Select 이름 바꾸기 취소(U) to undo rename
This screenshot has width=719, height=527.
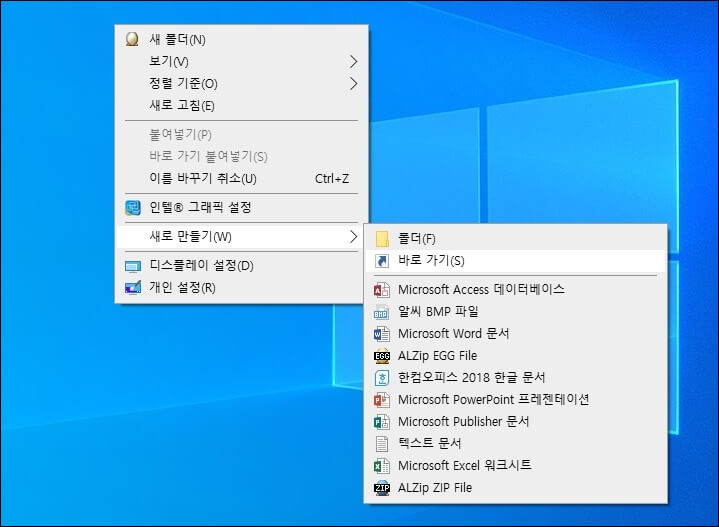click(242, 178)
